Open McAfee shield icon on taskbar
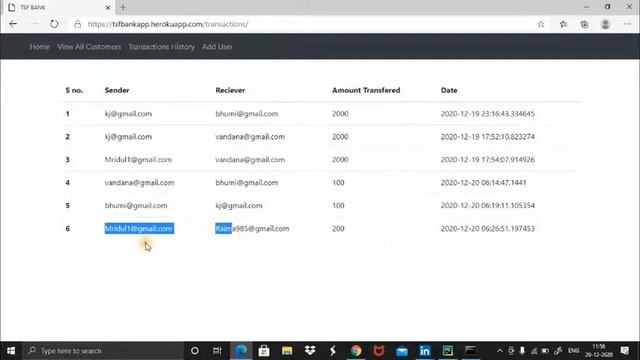The image size is (640, 360). coord(379,351)
